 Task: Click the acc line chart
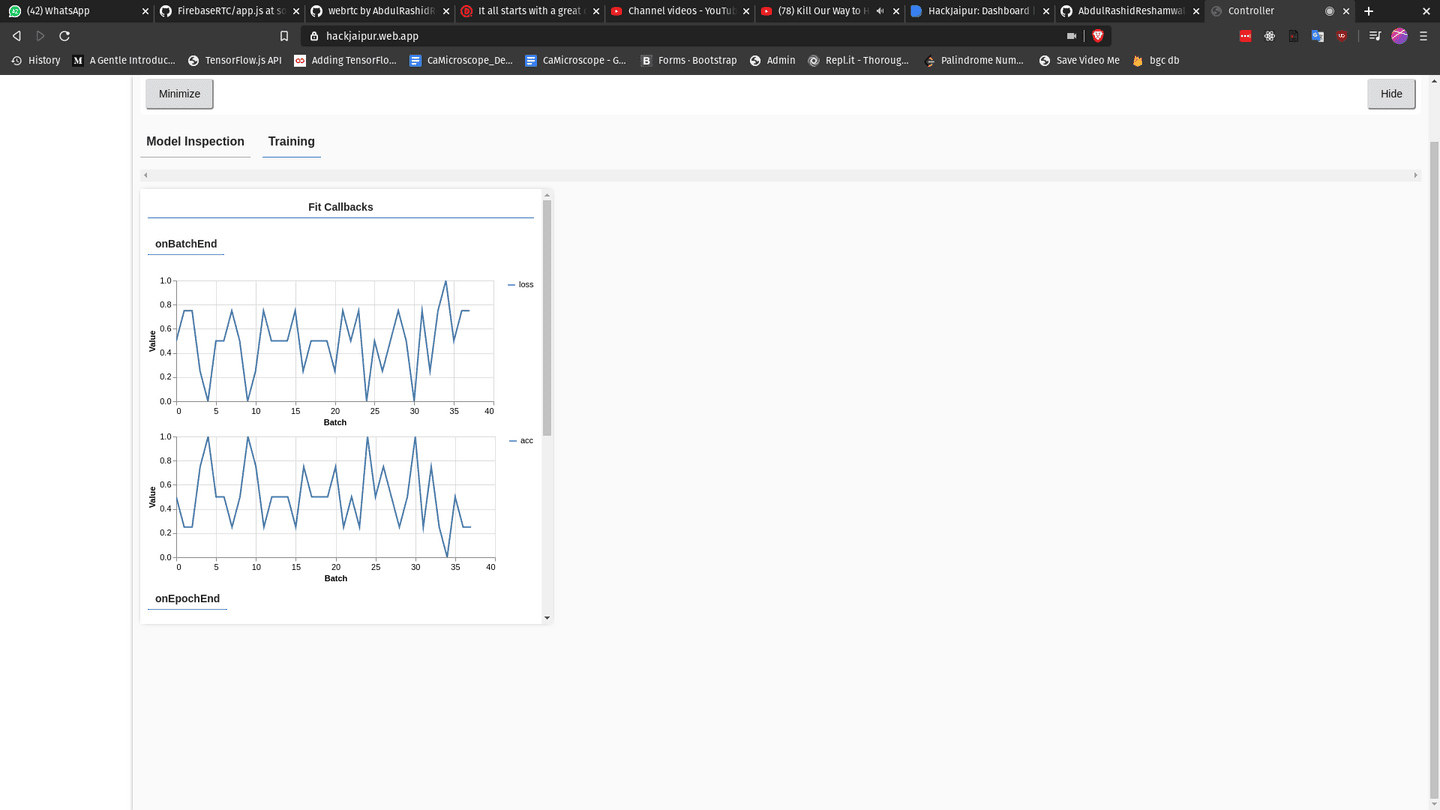(335, 497)
